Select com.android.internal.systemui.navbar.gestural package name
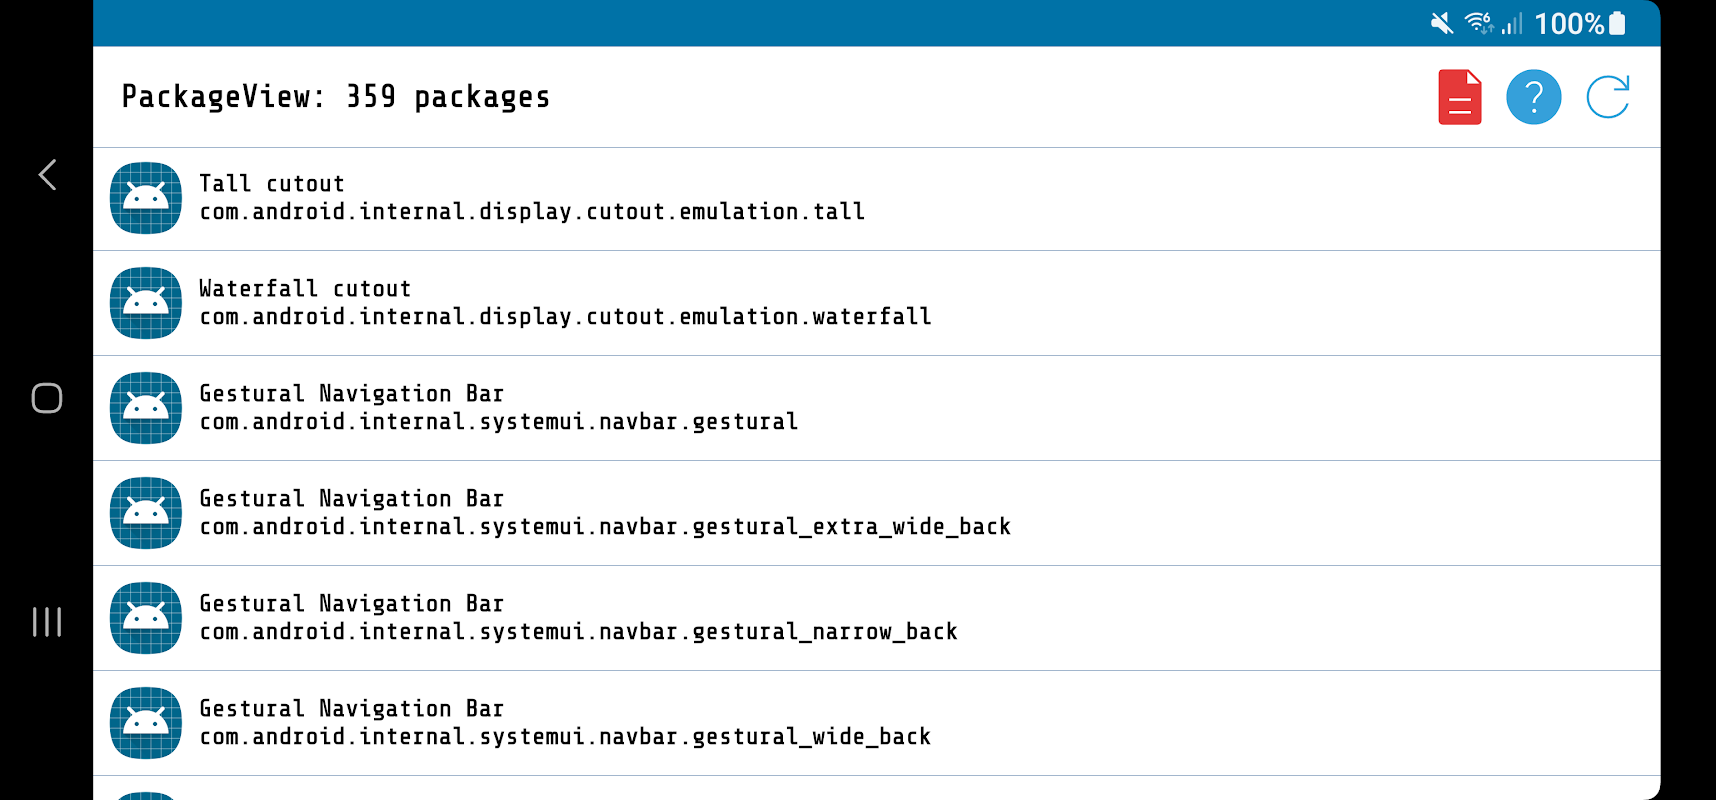The image size is (1716, 800). click(x=498, y=422)
